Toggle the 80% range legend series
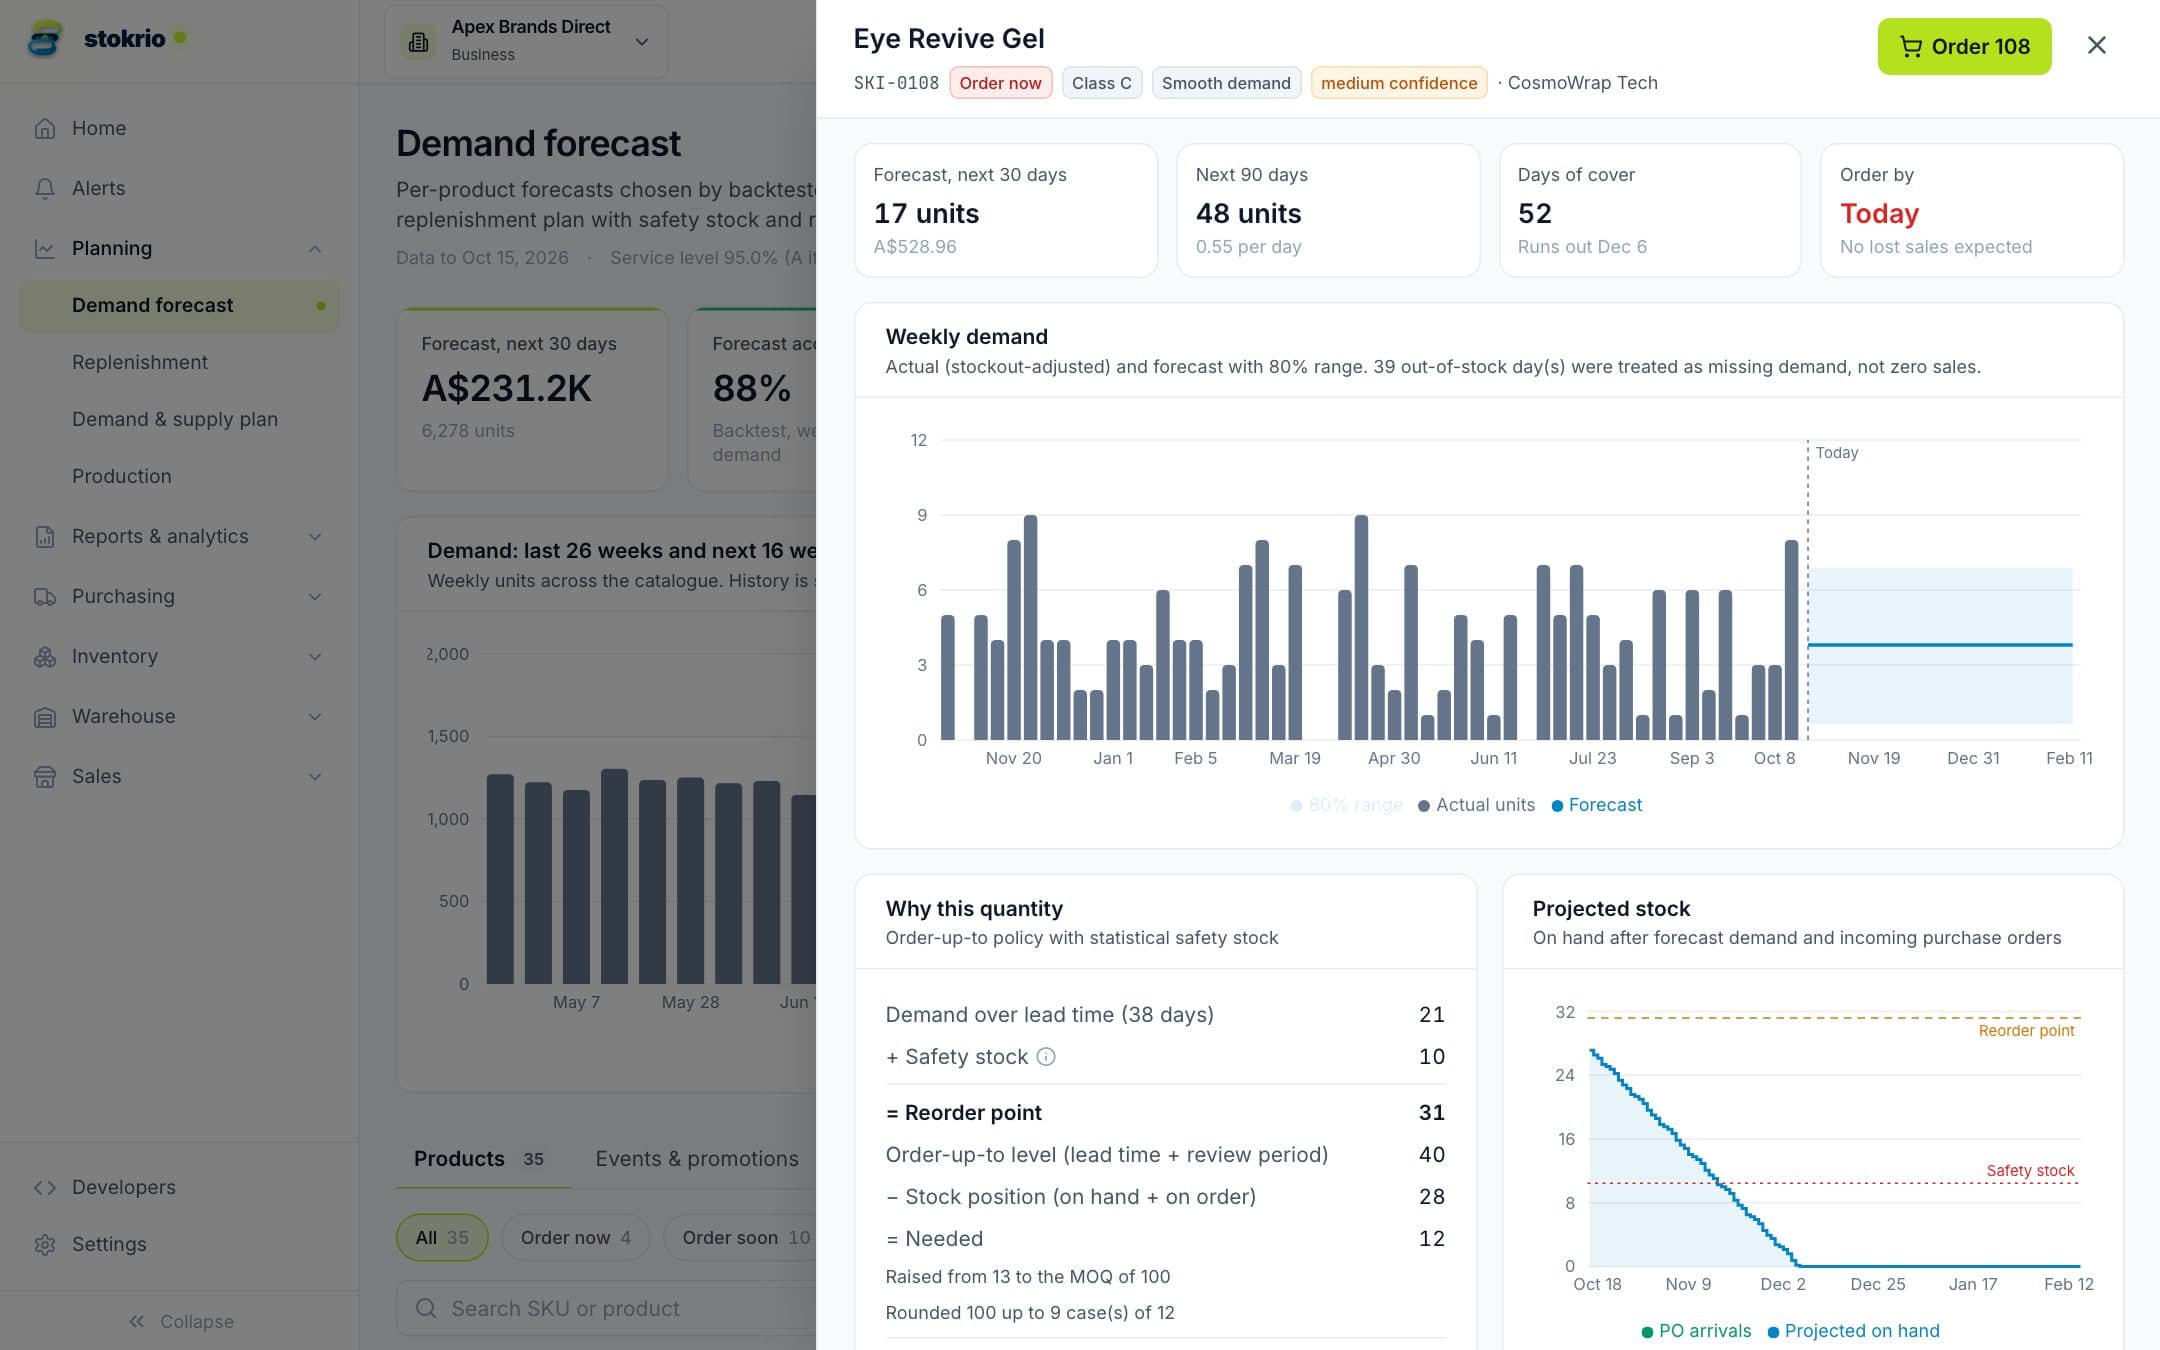 [1347, 805]
